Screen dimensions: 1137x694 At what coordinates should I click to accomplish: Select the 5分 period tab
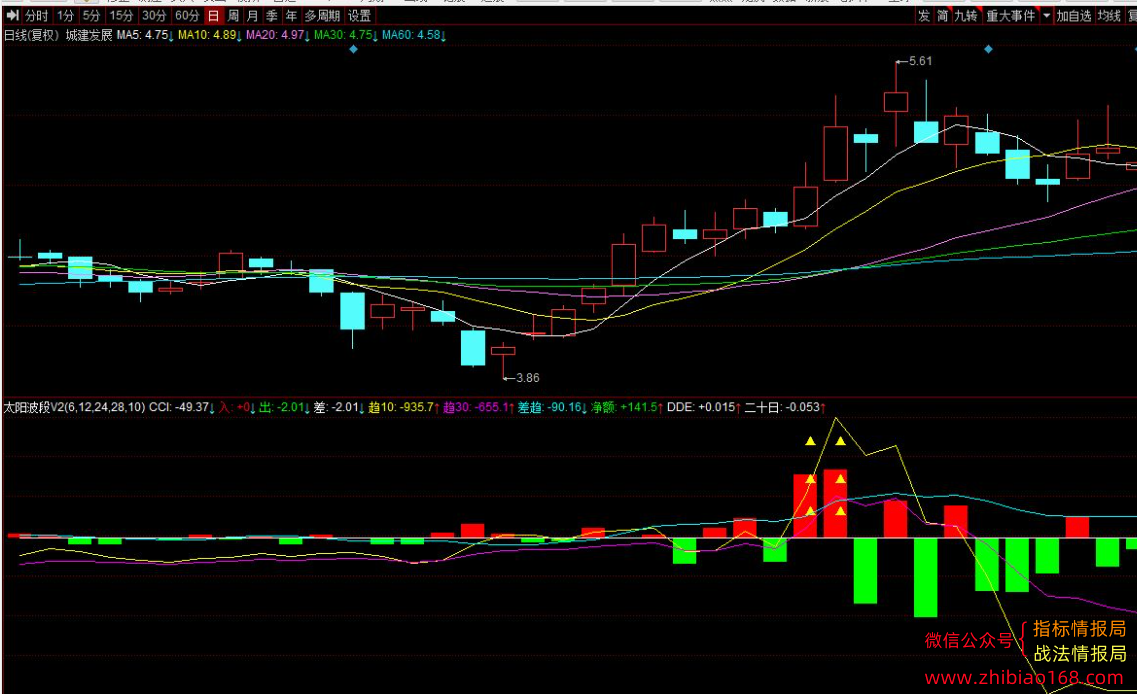pyautogui.click(x=91, y=15)
